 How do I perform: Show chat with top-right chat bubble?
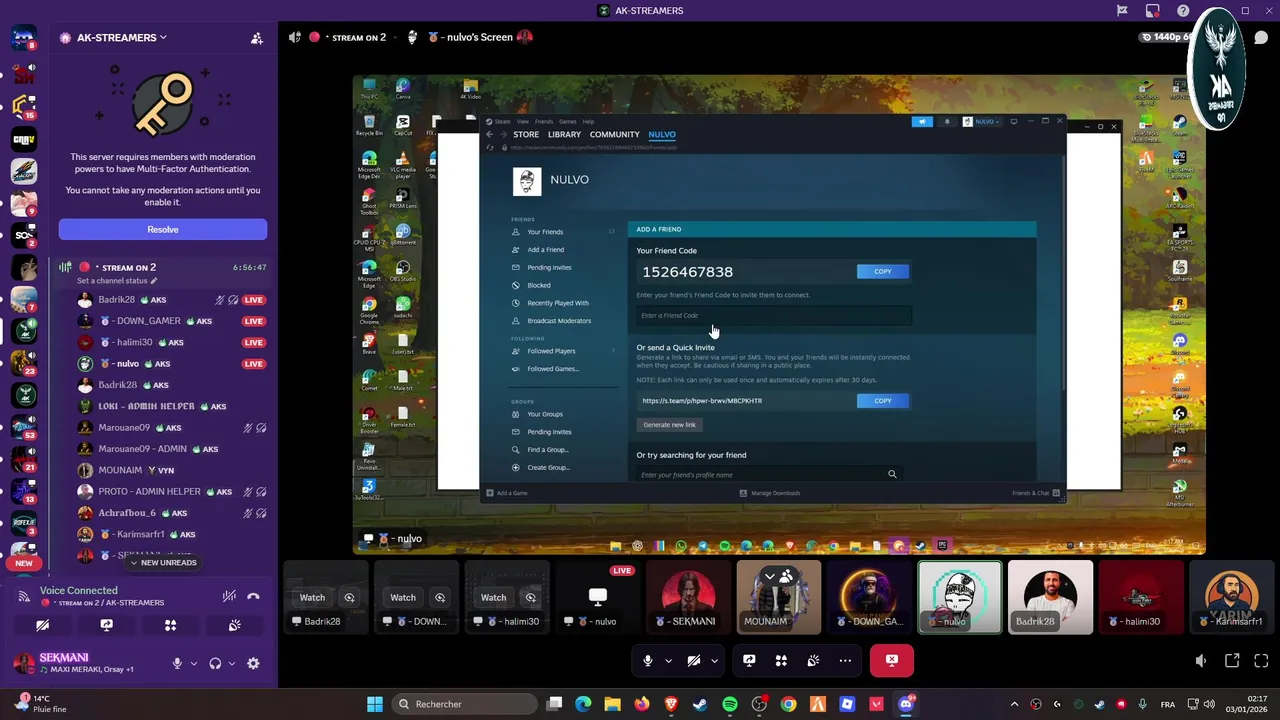point(1261,38)
